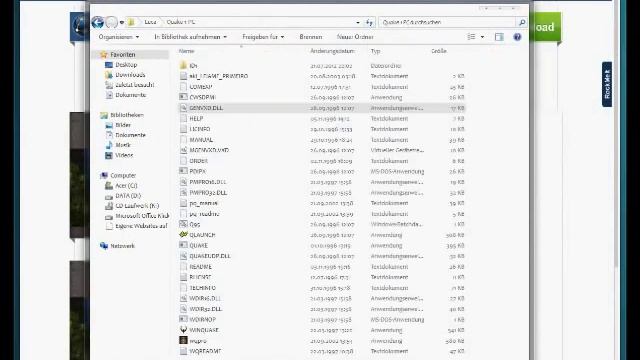The width and height of the screenshot is (640, 360).
Task: Refresh the folder with the address bar button
Action: pyautogui.click(x=369, y=22)
